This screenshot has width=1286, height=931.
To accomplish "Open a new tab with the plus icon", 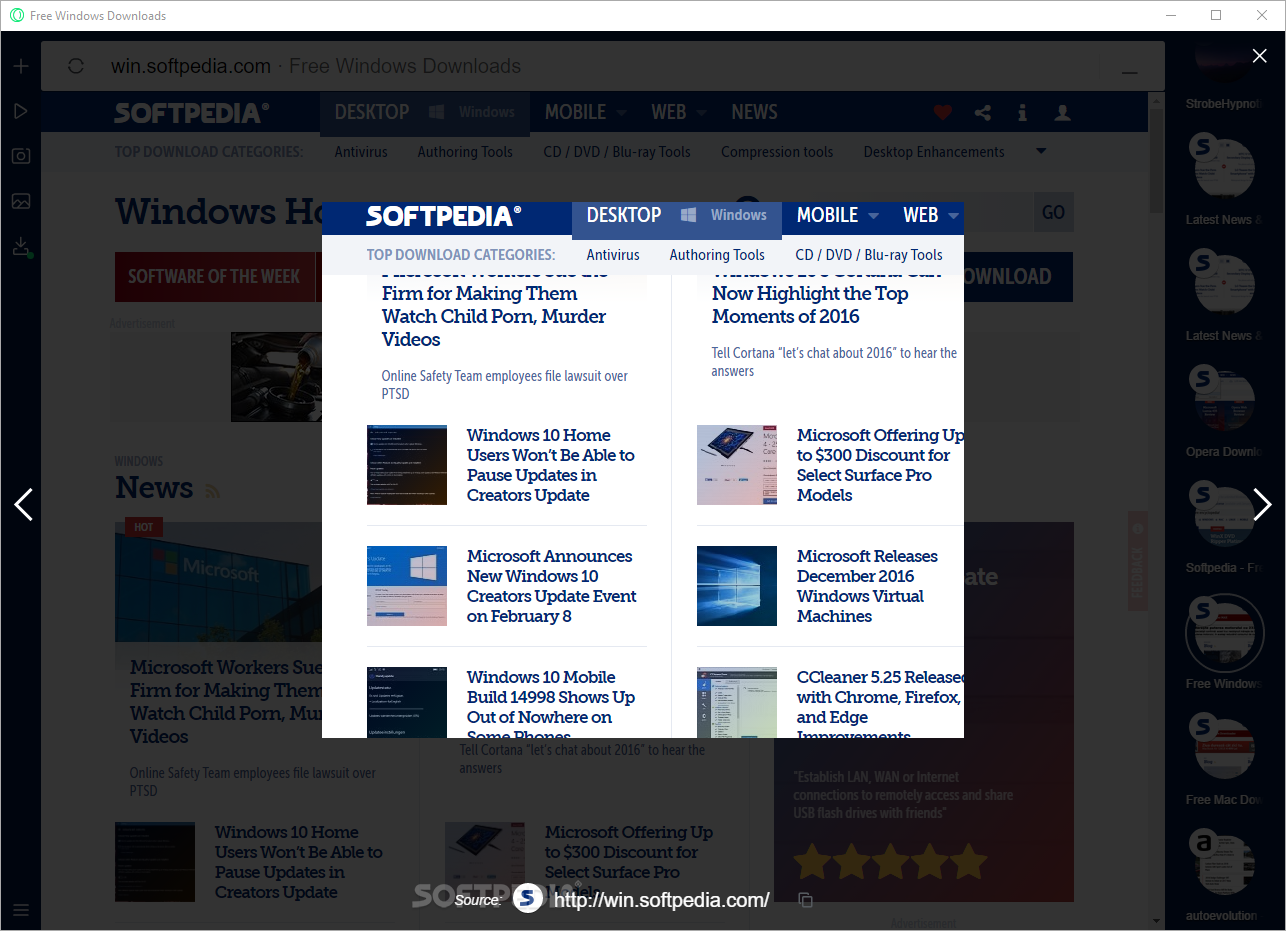I will [x=21, y=66].
